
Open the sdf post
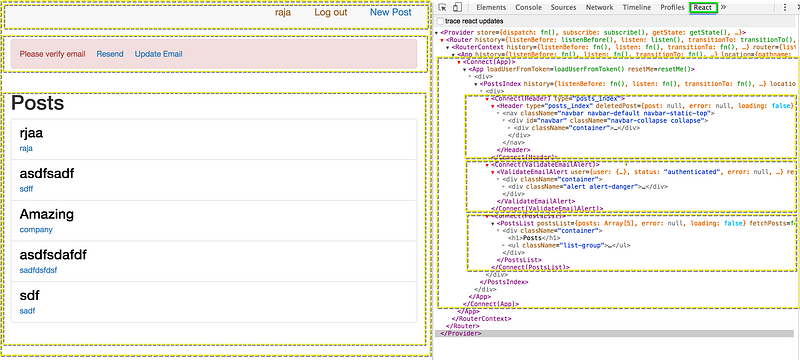(30, 296)
